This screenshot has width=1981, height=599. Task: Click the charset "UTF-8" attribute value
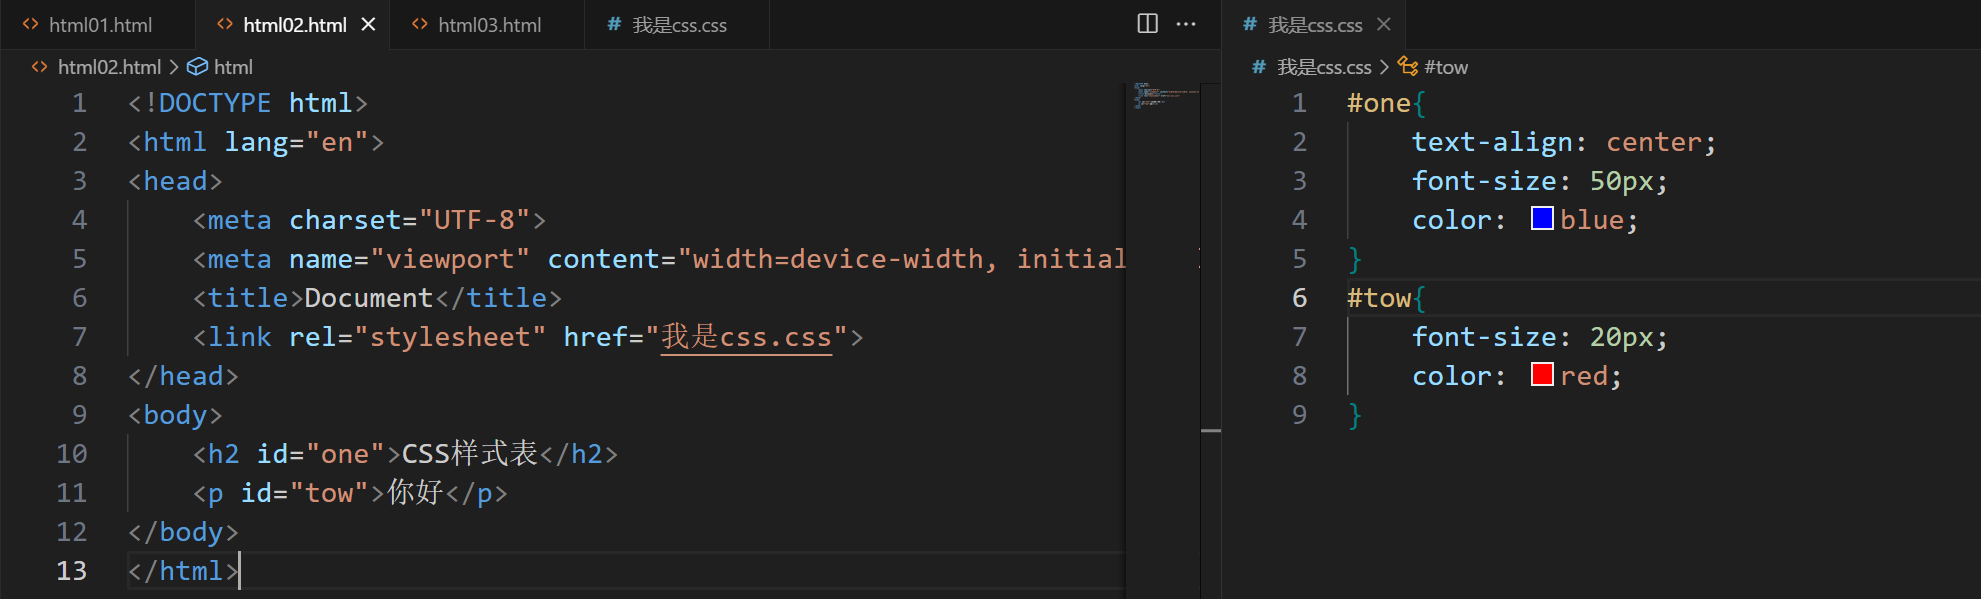click(475, 220)
